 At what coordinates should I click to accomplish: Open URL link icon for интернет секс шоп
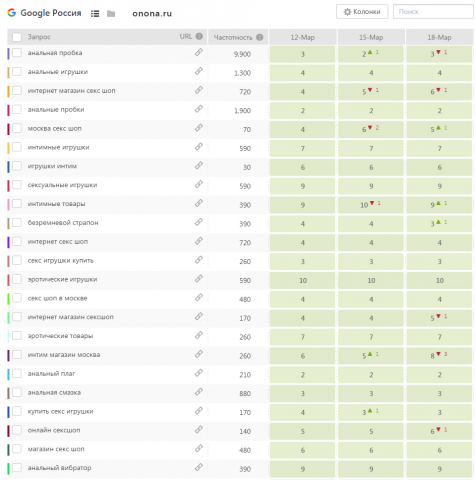(x=199, y=241)
